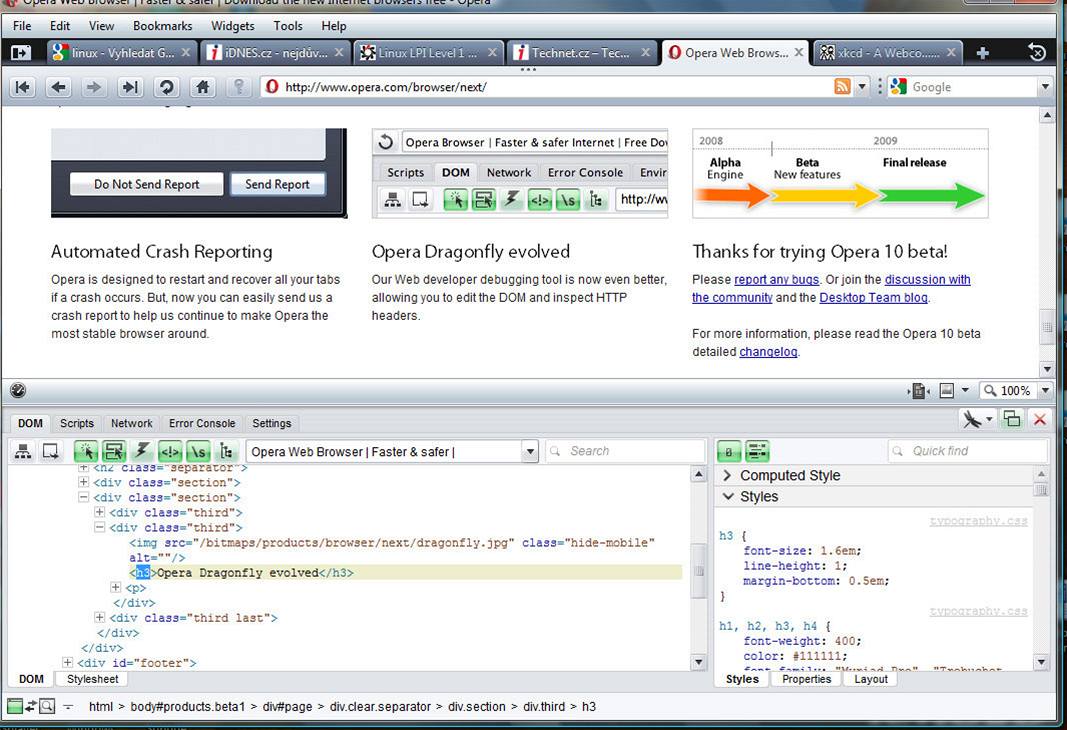Click the Dragonfly DOM tree view icon
The width and height of the screenshot is (1067, 730).
[x=23, y=451]
